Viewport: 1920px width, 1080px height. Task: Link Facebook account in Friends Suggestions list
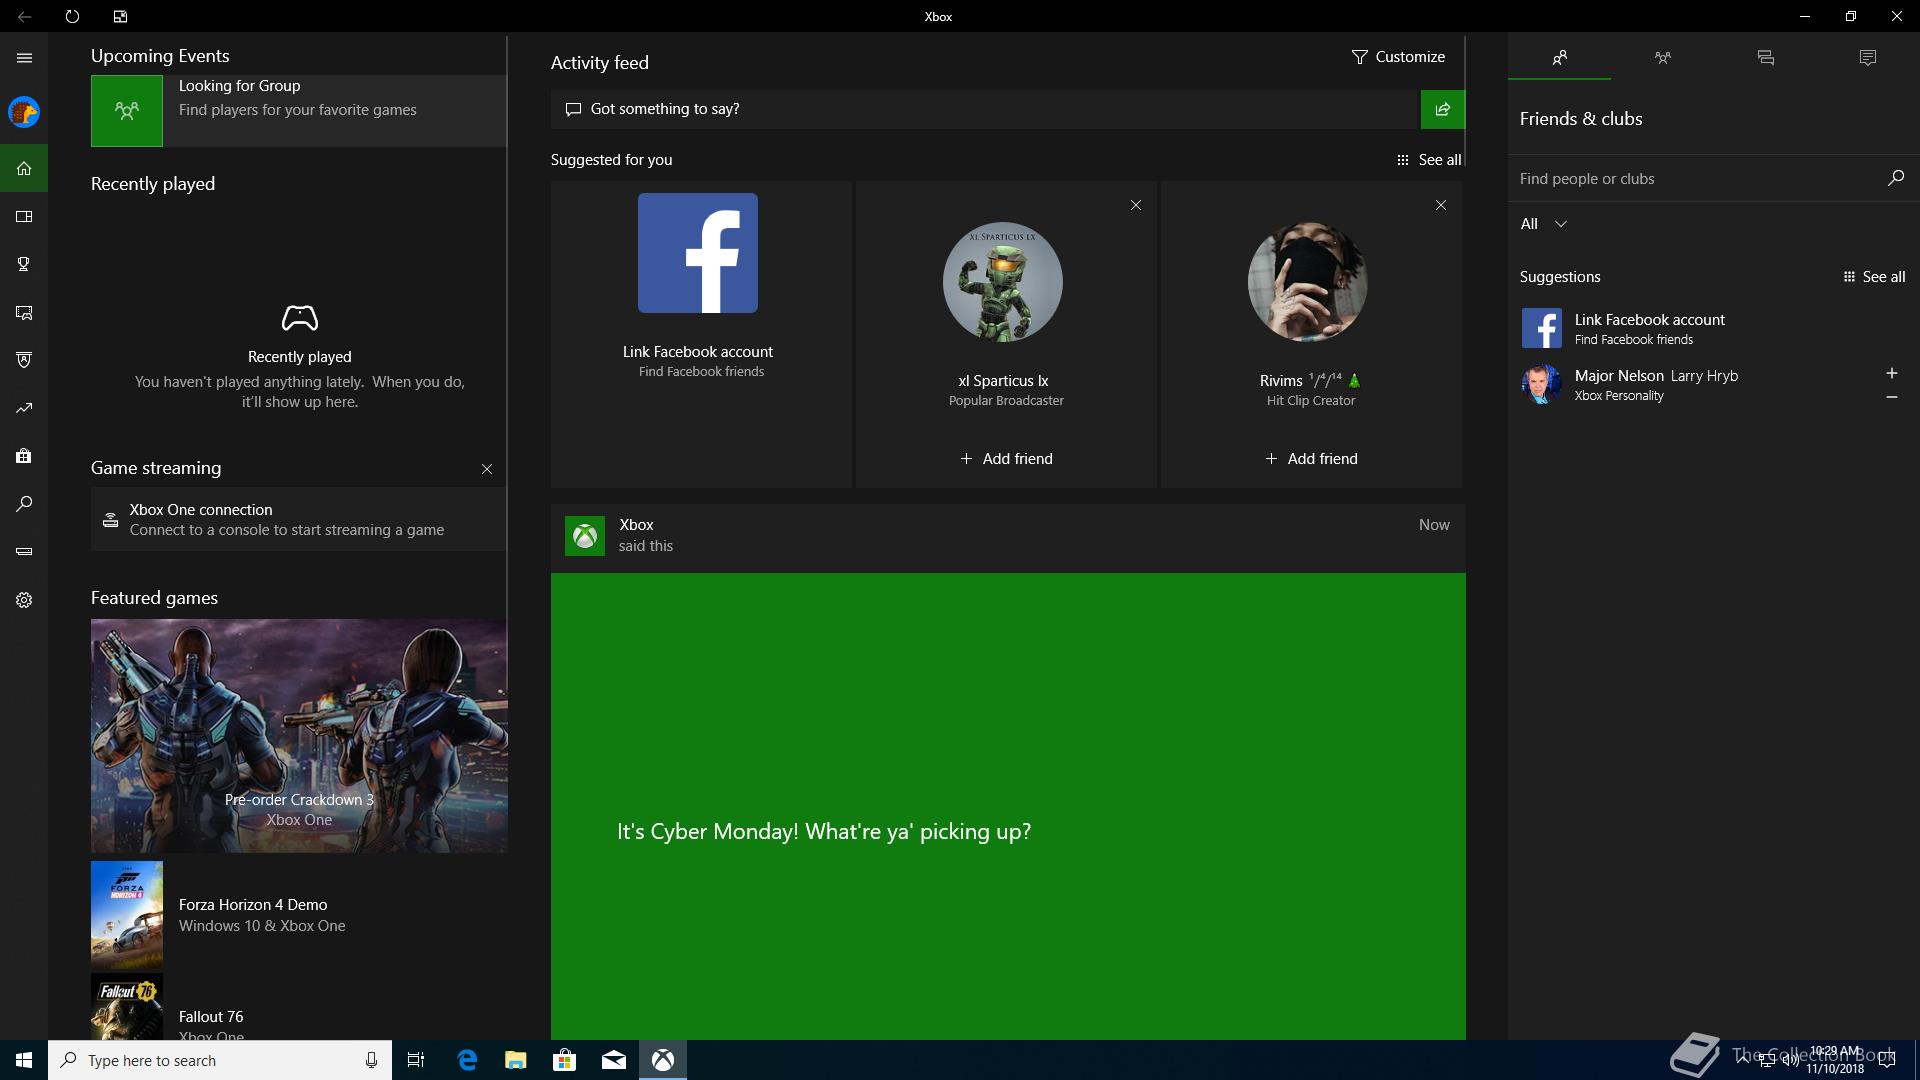[1714, 329]
